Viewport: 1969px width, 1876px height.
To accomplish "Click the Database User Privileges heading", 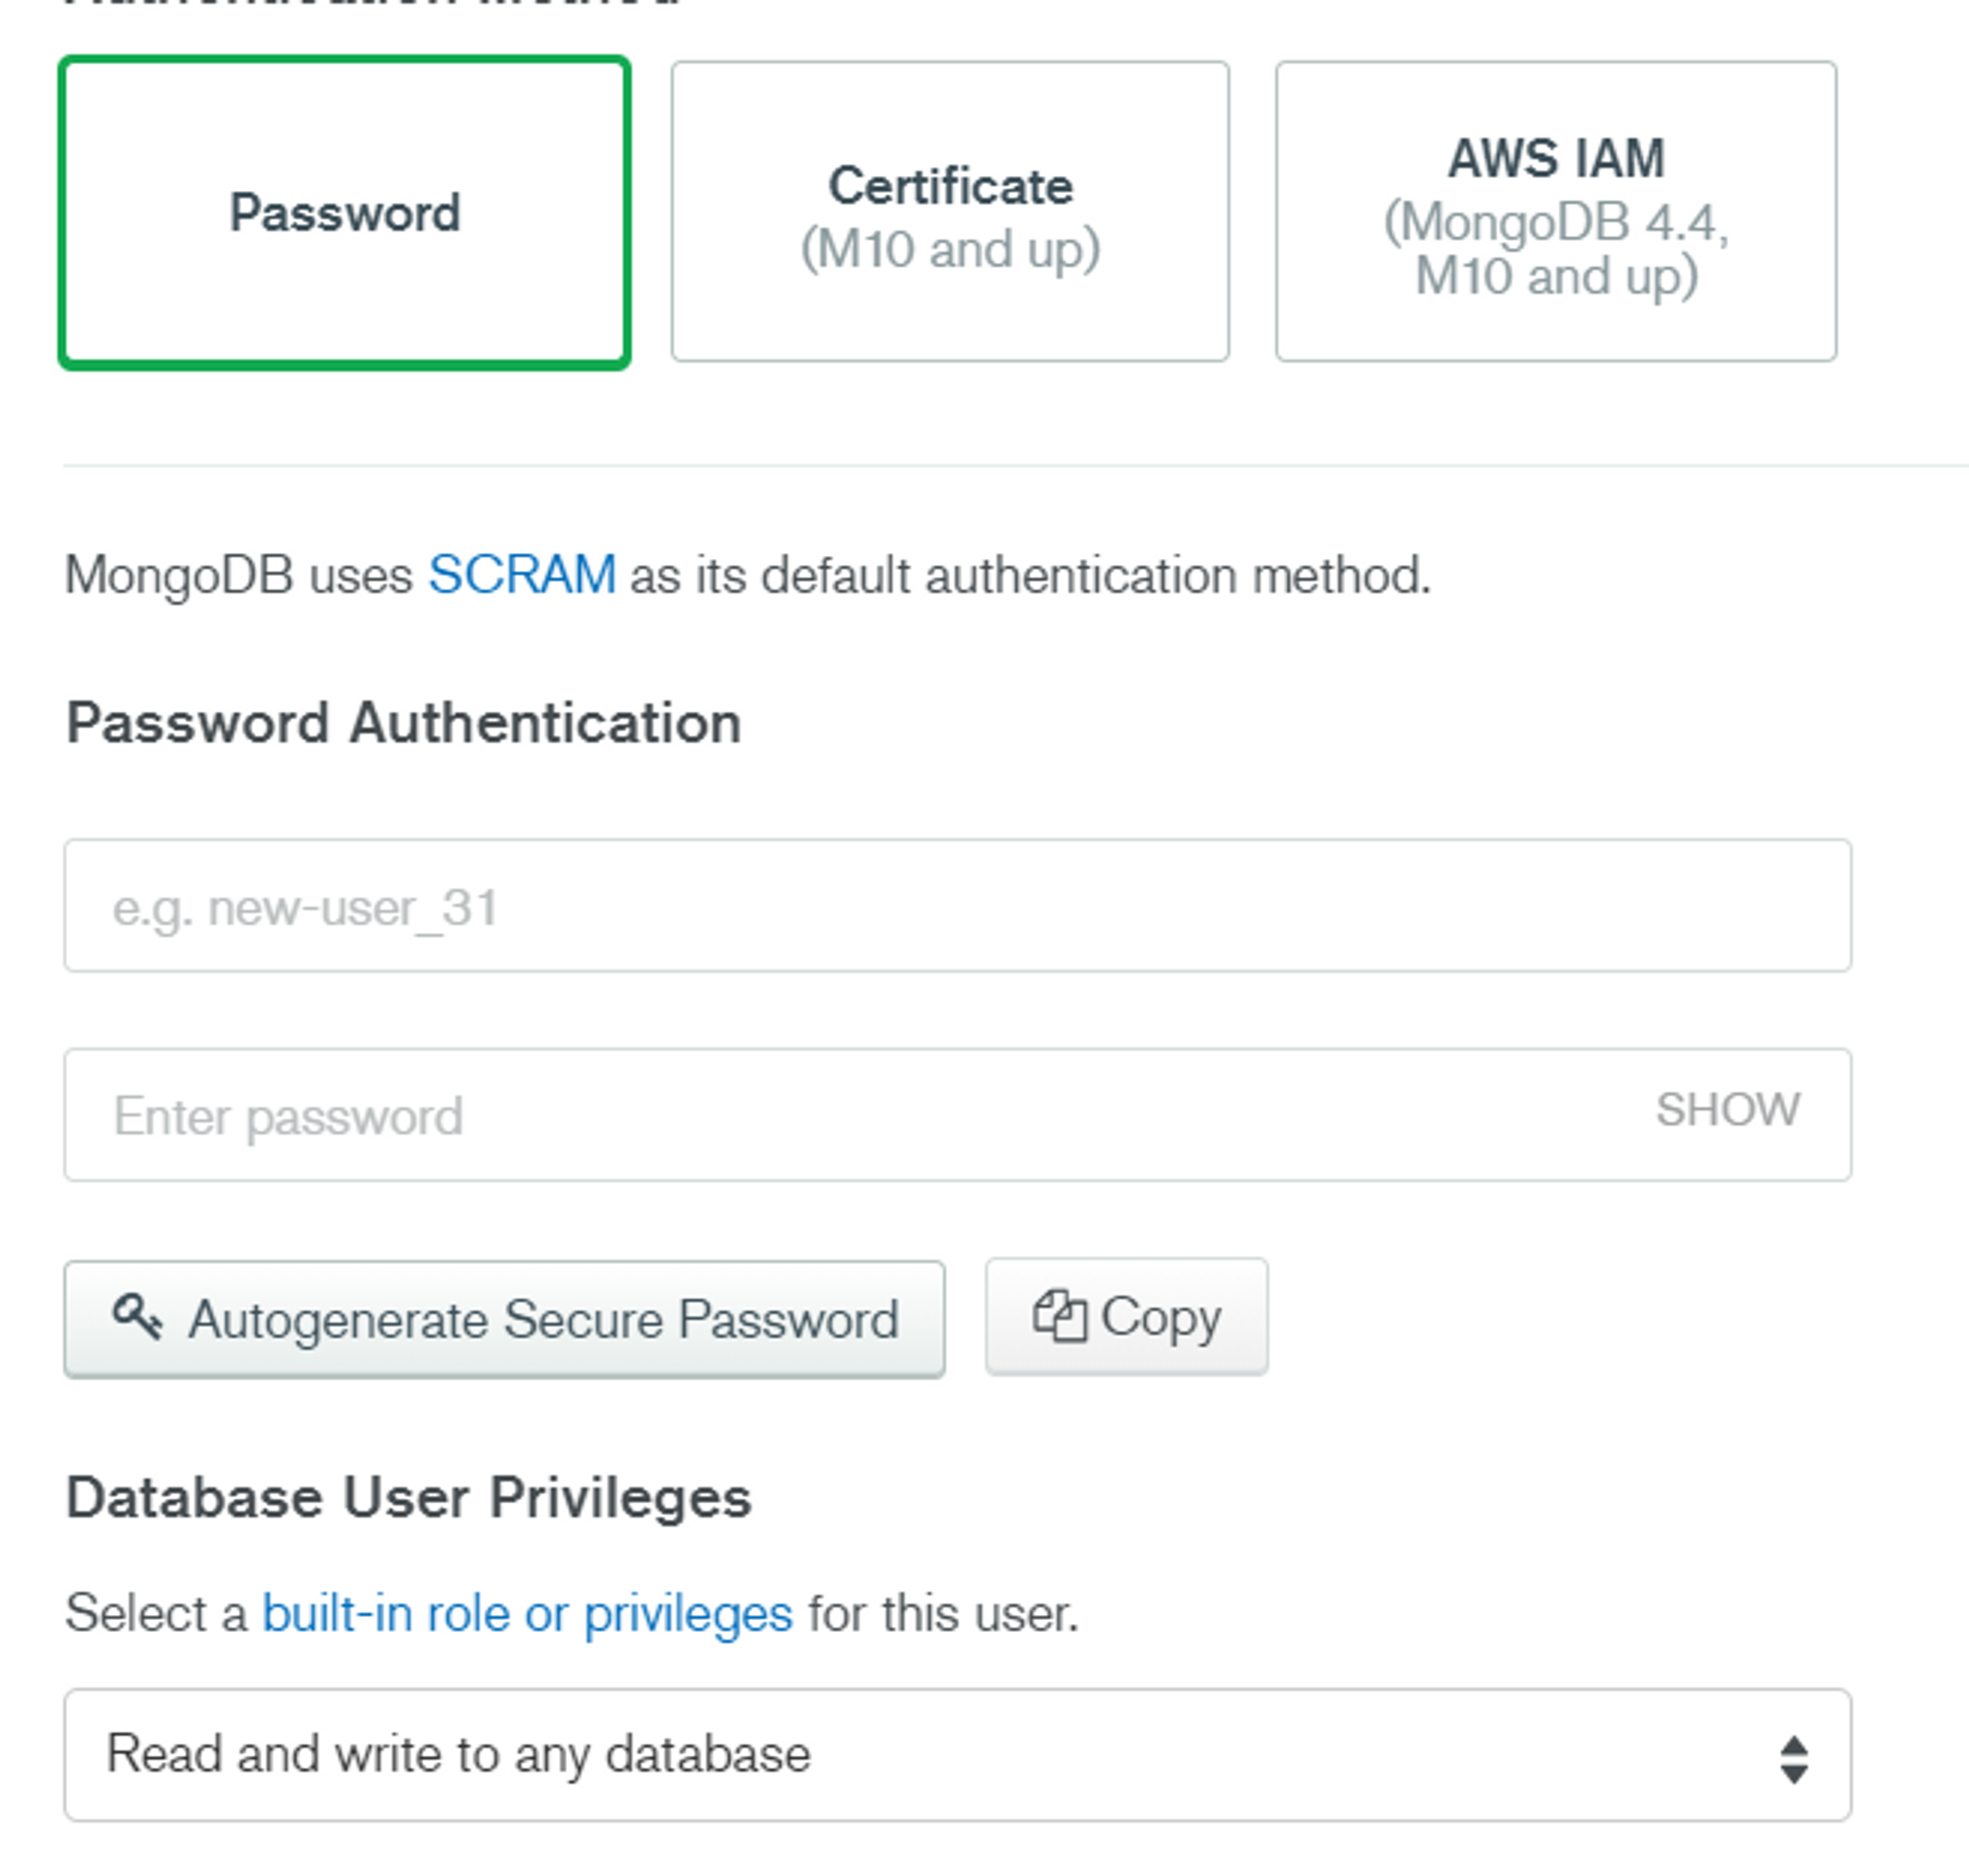I will [x=408, y=1498].
